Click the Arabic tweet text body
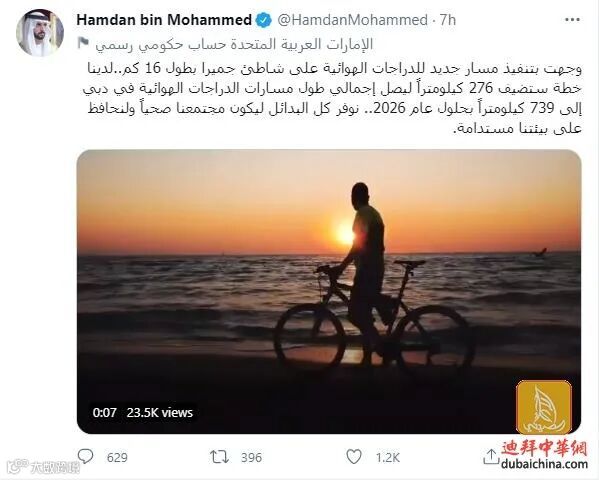 point(332,99)
